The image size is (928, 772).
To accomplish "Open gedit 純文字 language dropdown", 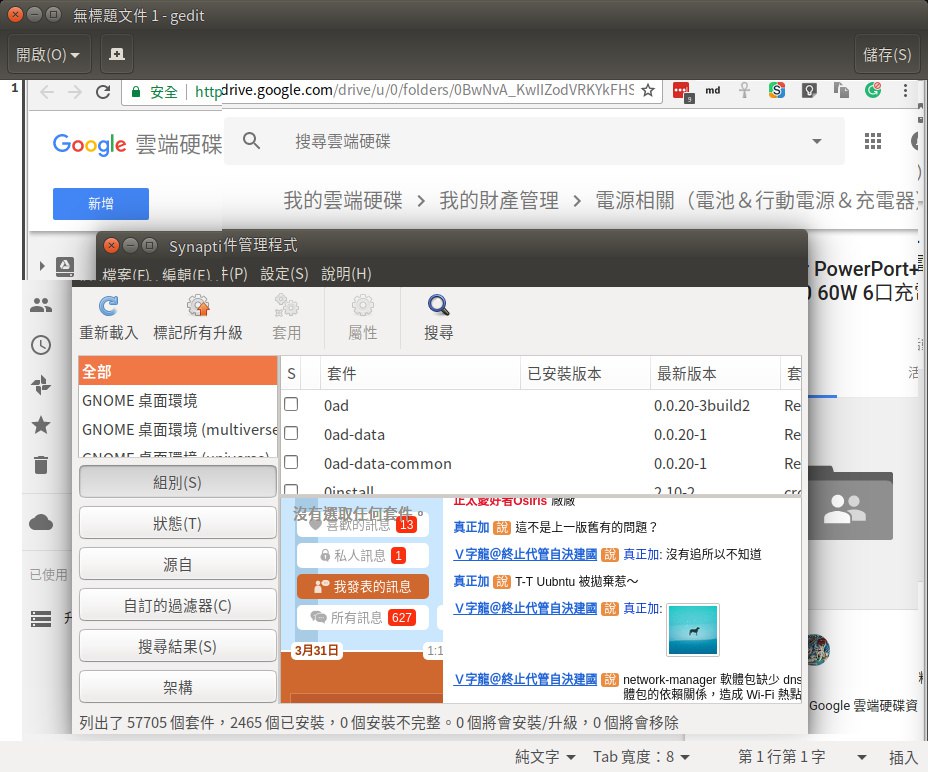I will (x=545, y=757).
